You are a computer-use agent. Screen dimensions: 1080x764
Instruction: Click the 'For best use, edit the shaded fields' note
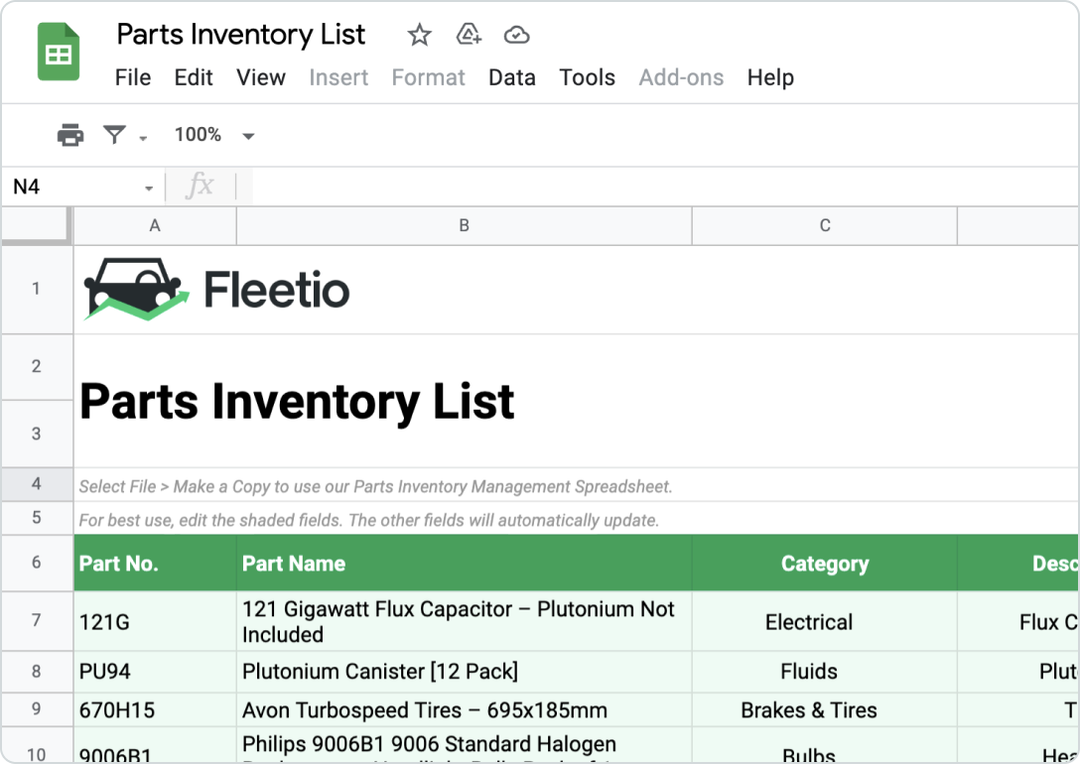point(368,520)
